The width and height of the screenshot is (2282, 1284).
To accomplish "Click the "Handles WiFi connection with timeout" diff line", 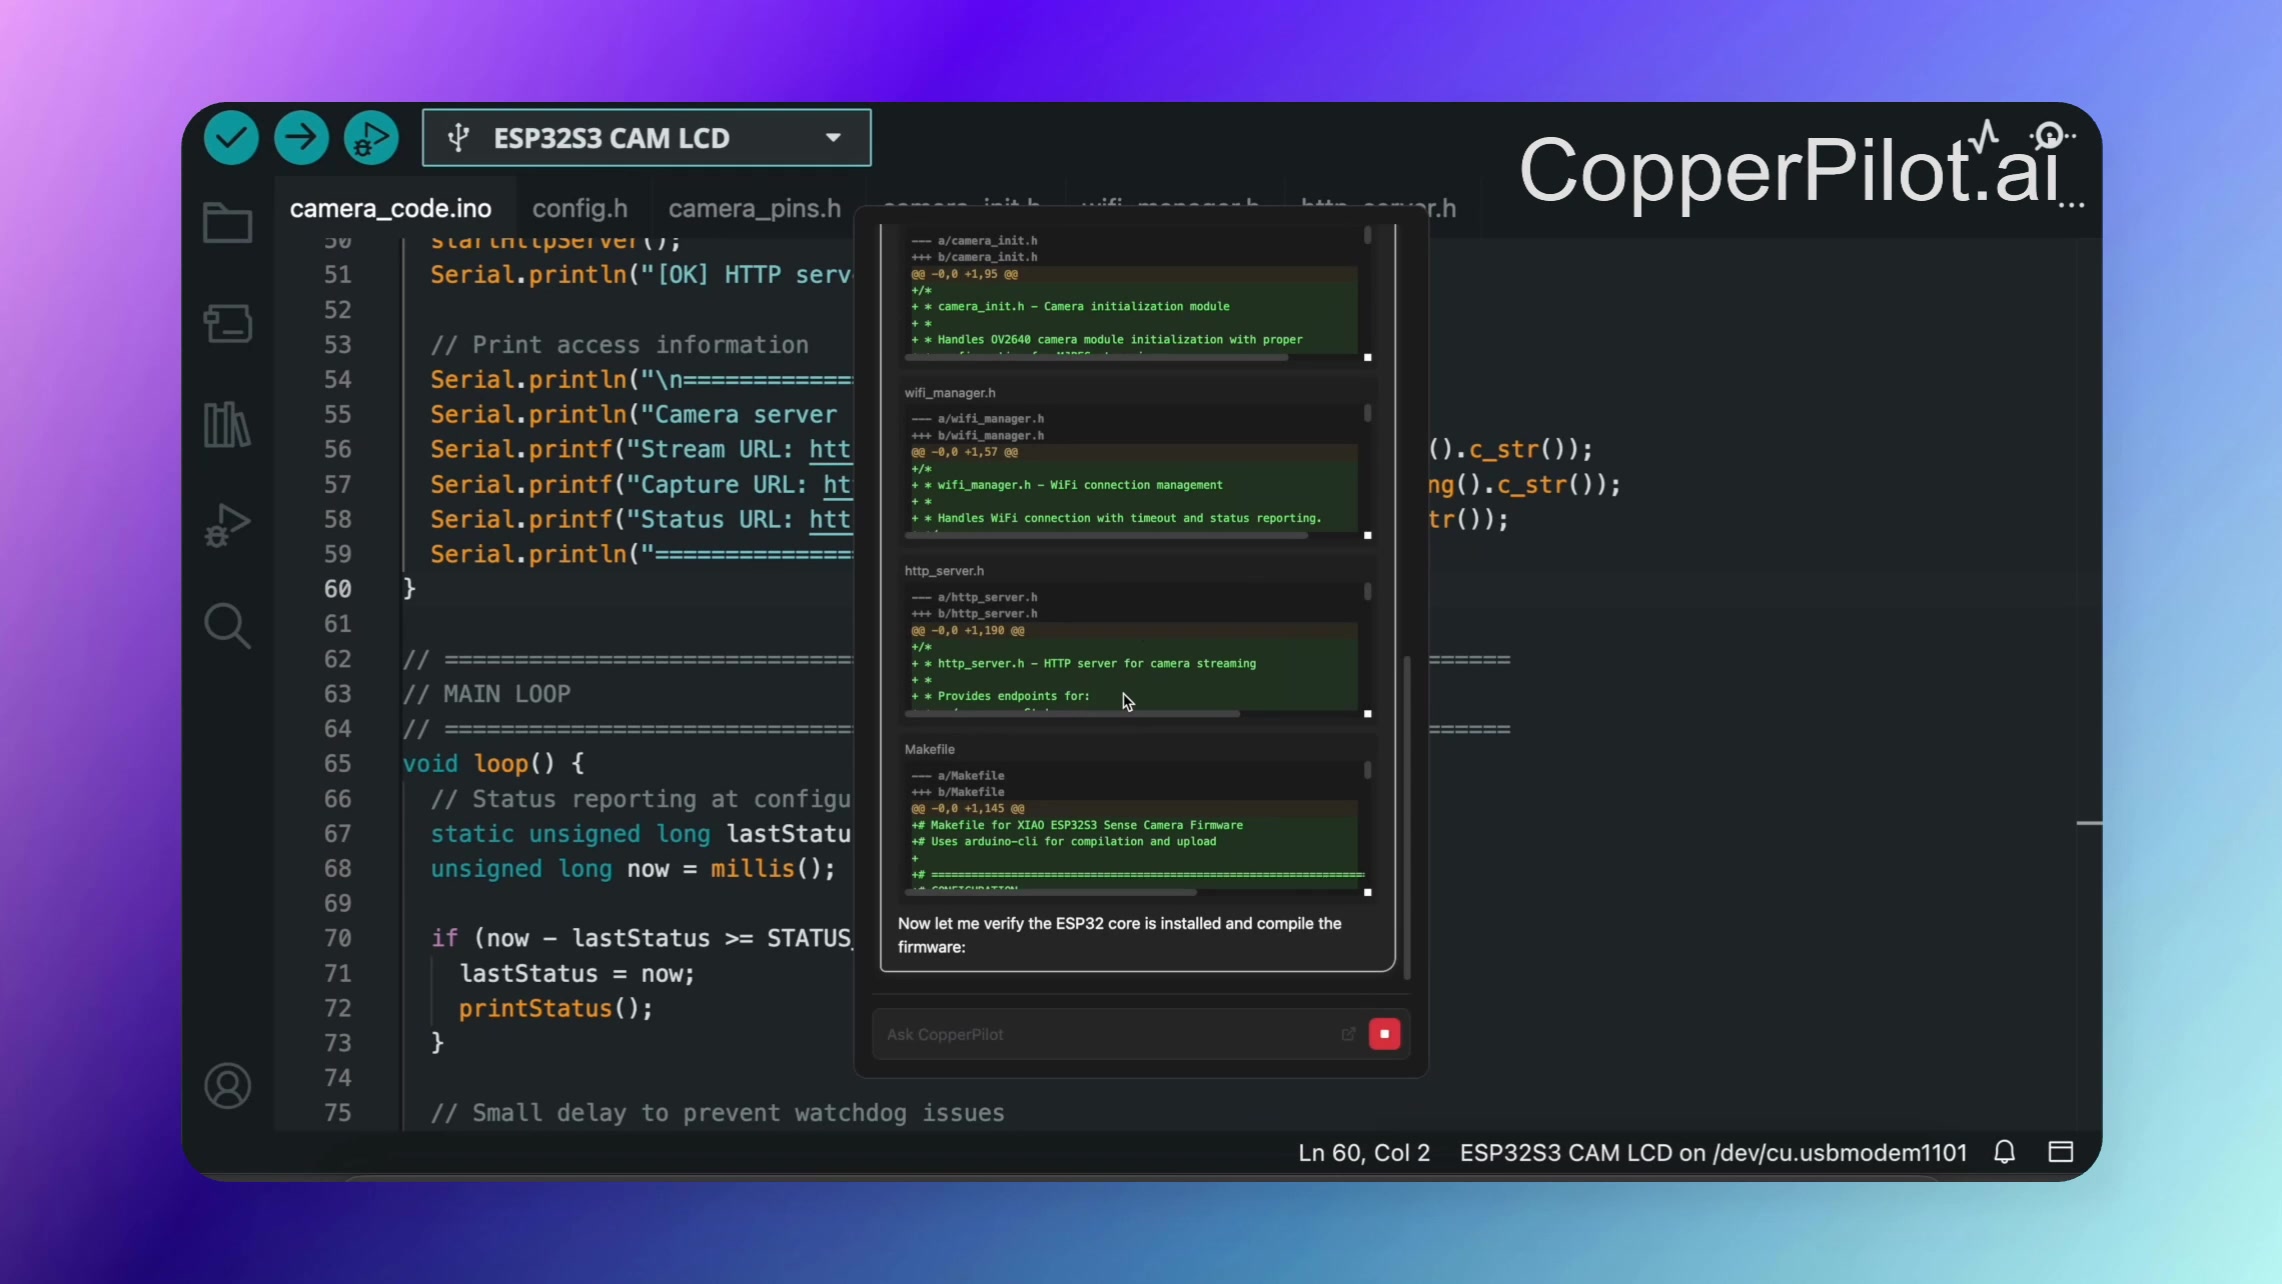I will (x=1117, y=518).
